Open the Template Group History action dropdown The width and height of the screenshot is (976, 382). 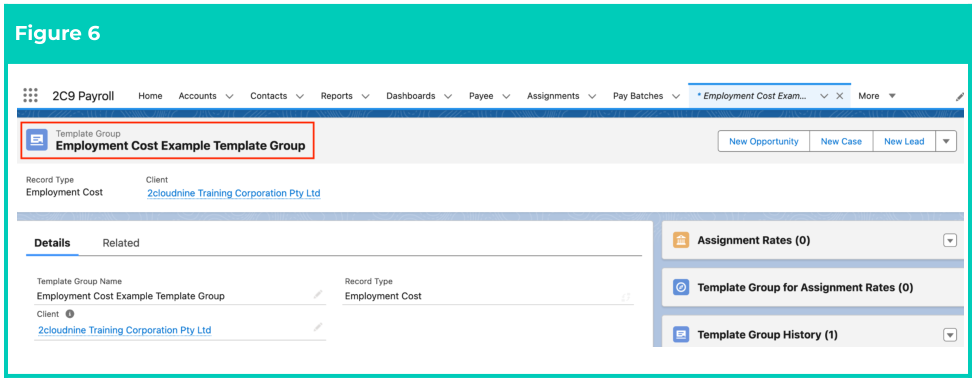(950, 335)
